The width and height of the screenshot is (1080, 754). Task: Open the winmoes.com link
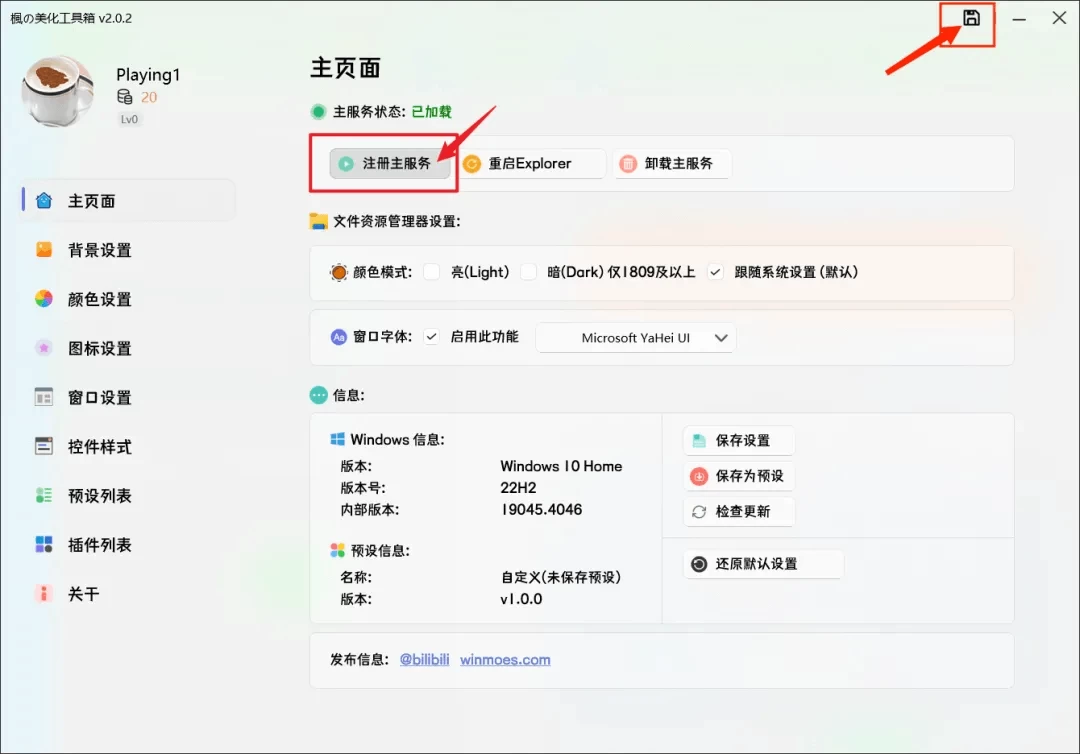click(x=506, y=660)
